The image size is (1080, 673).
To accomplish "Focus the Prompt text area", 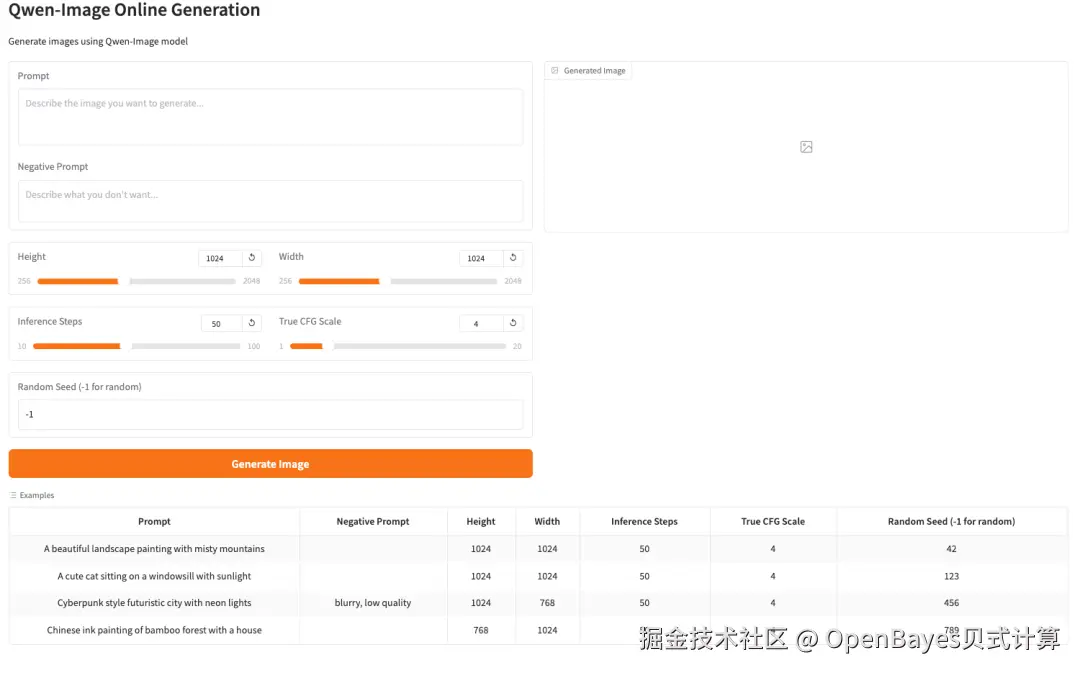I will [271, 117].
